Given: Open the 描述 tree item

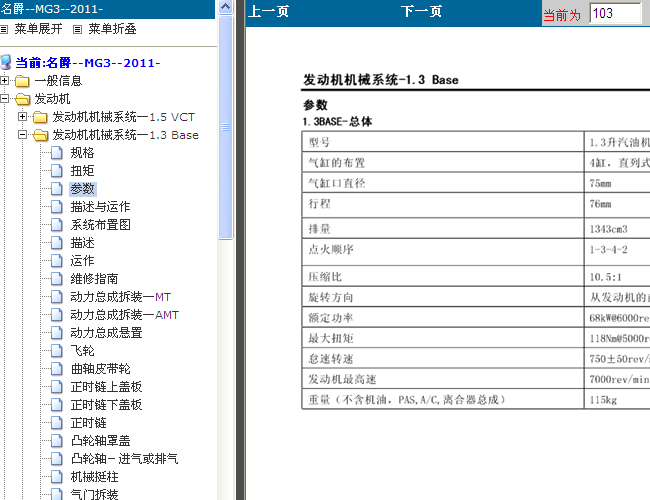Looking at the screenshot, I should pyautogui.click(x=82, y=243).
